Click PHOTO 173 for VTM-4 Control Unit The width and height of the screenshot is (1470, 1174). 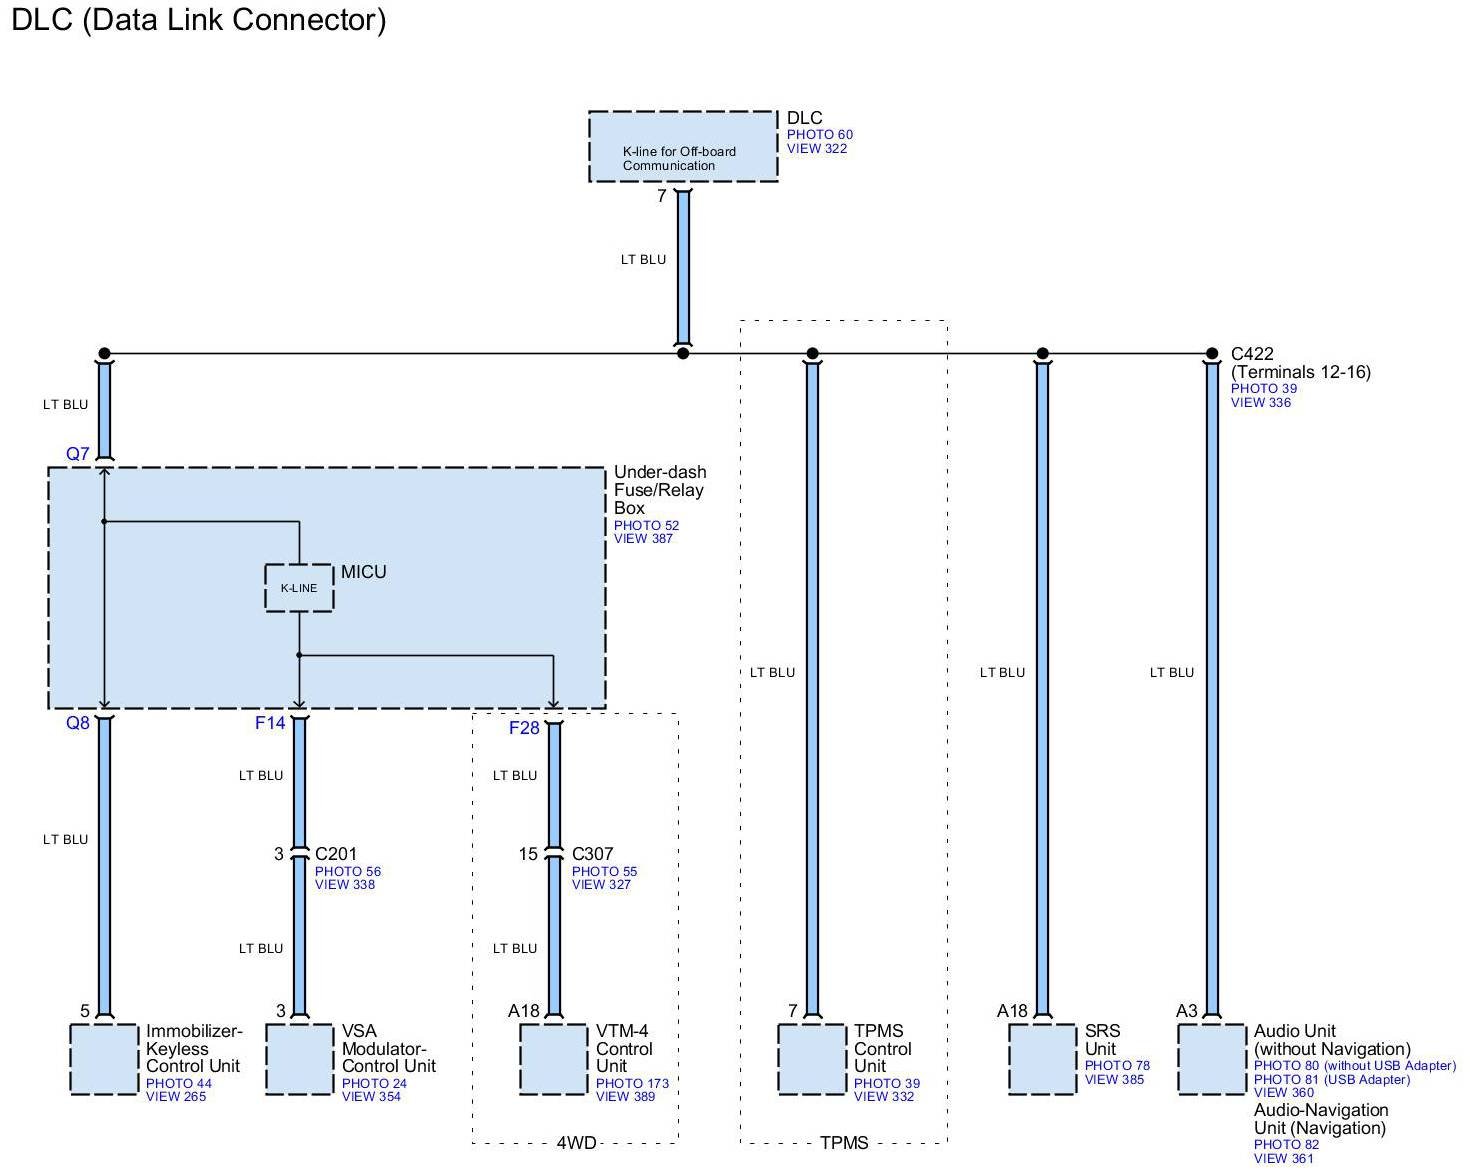click(632, 1083)
